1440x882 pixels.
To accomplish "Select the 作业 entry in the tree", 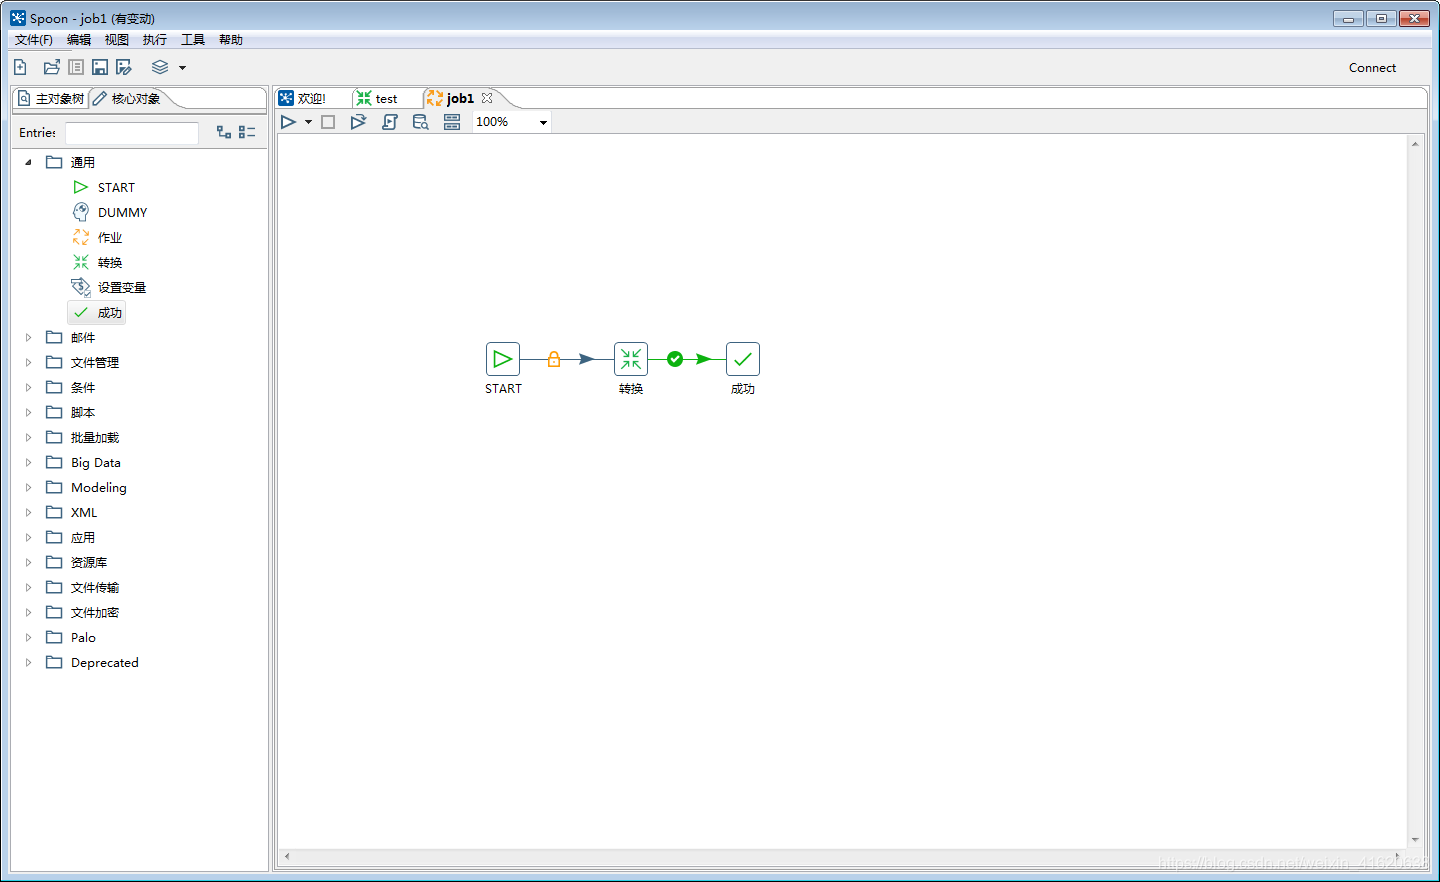I will [97, 237].
